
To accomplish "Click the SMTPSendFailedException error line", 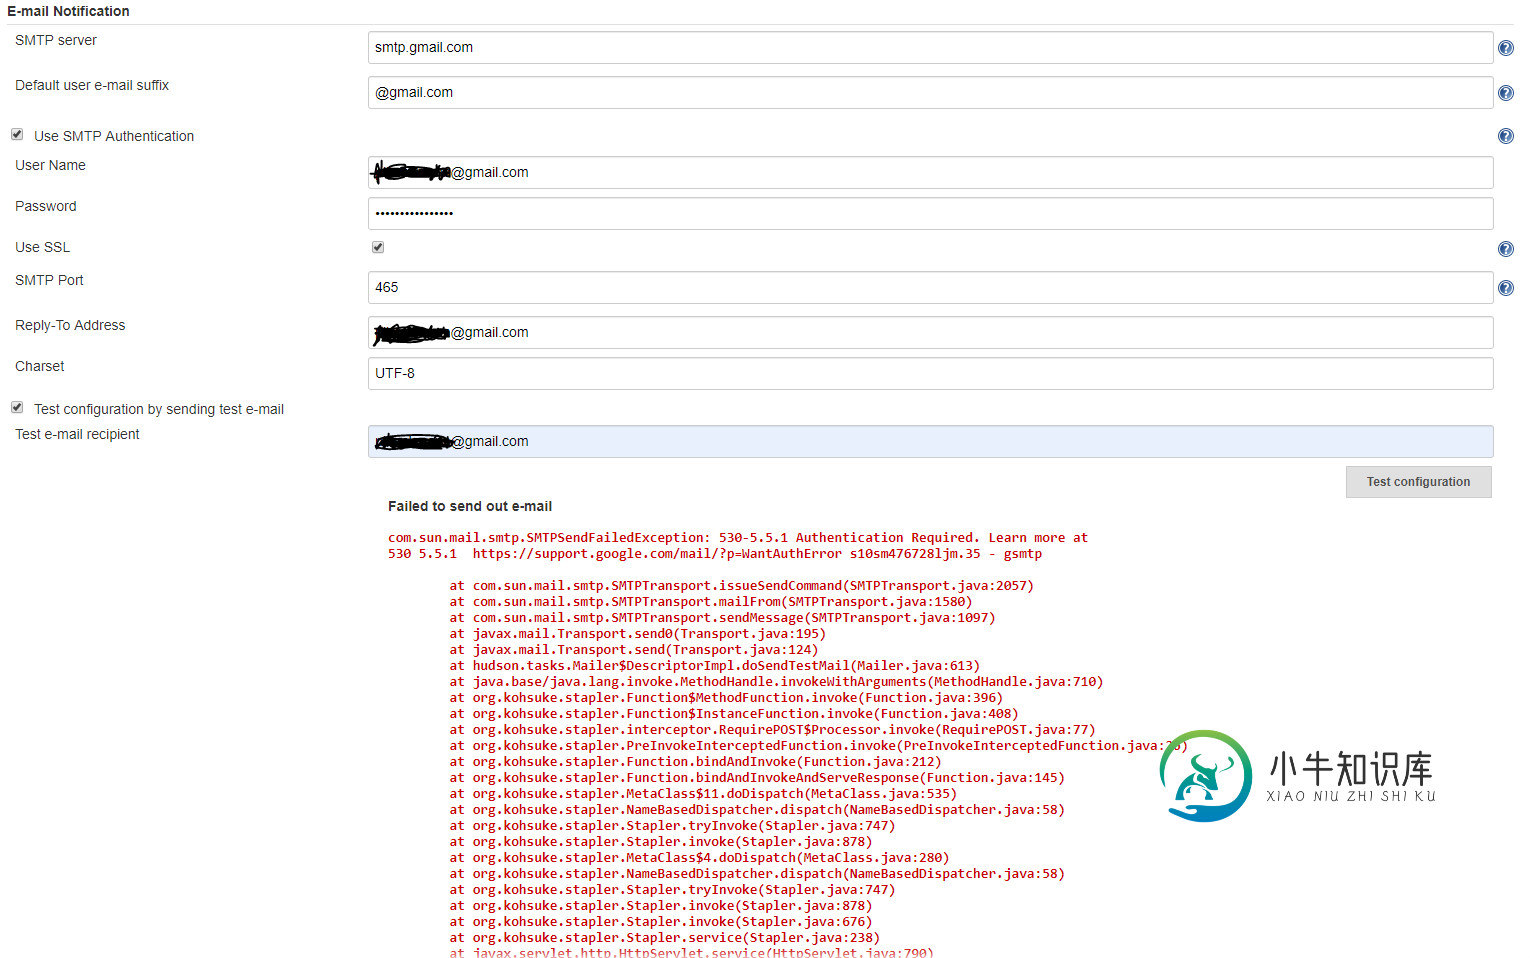I will 738,538.
